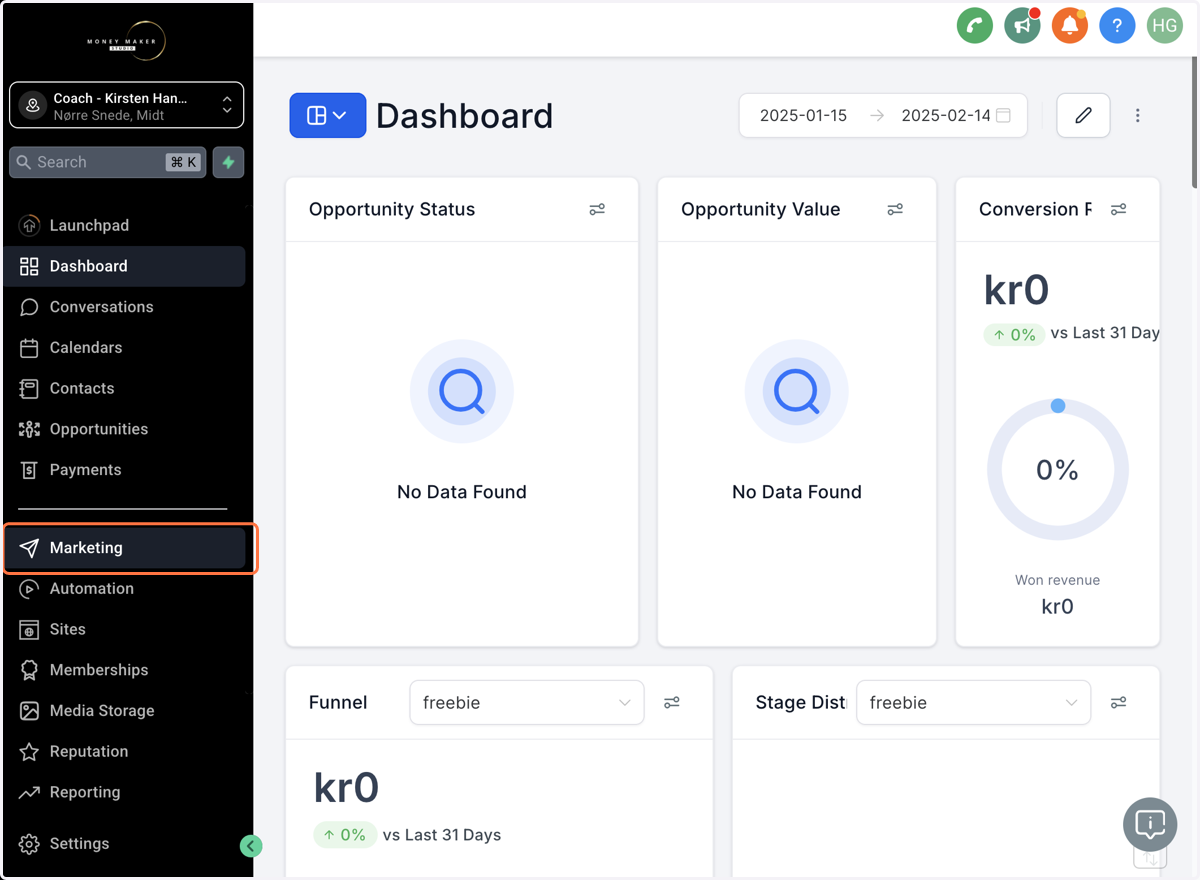Click the 'Won revenue' label
Screen dimensions: 1200x880
[1057, 580]
